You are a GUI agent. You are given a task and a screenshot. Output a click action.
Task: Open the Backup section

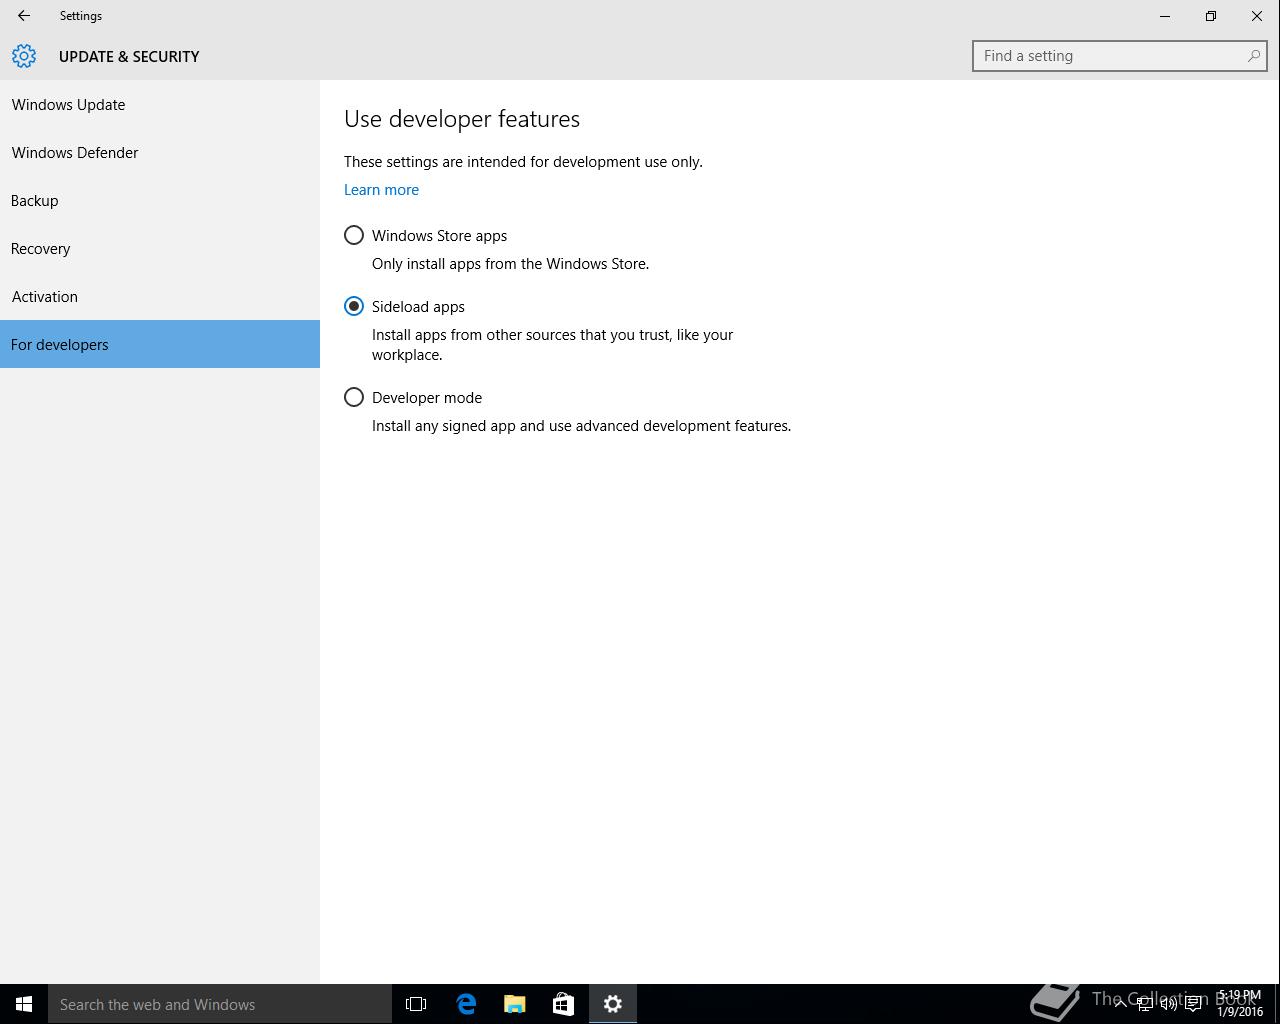click(x=160, y=200)
